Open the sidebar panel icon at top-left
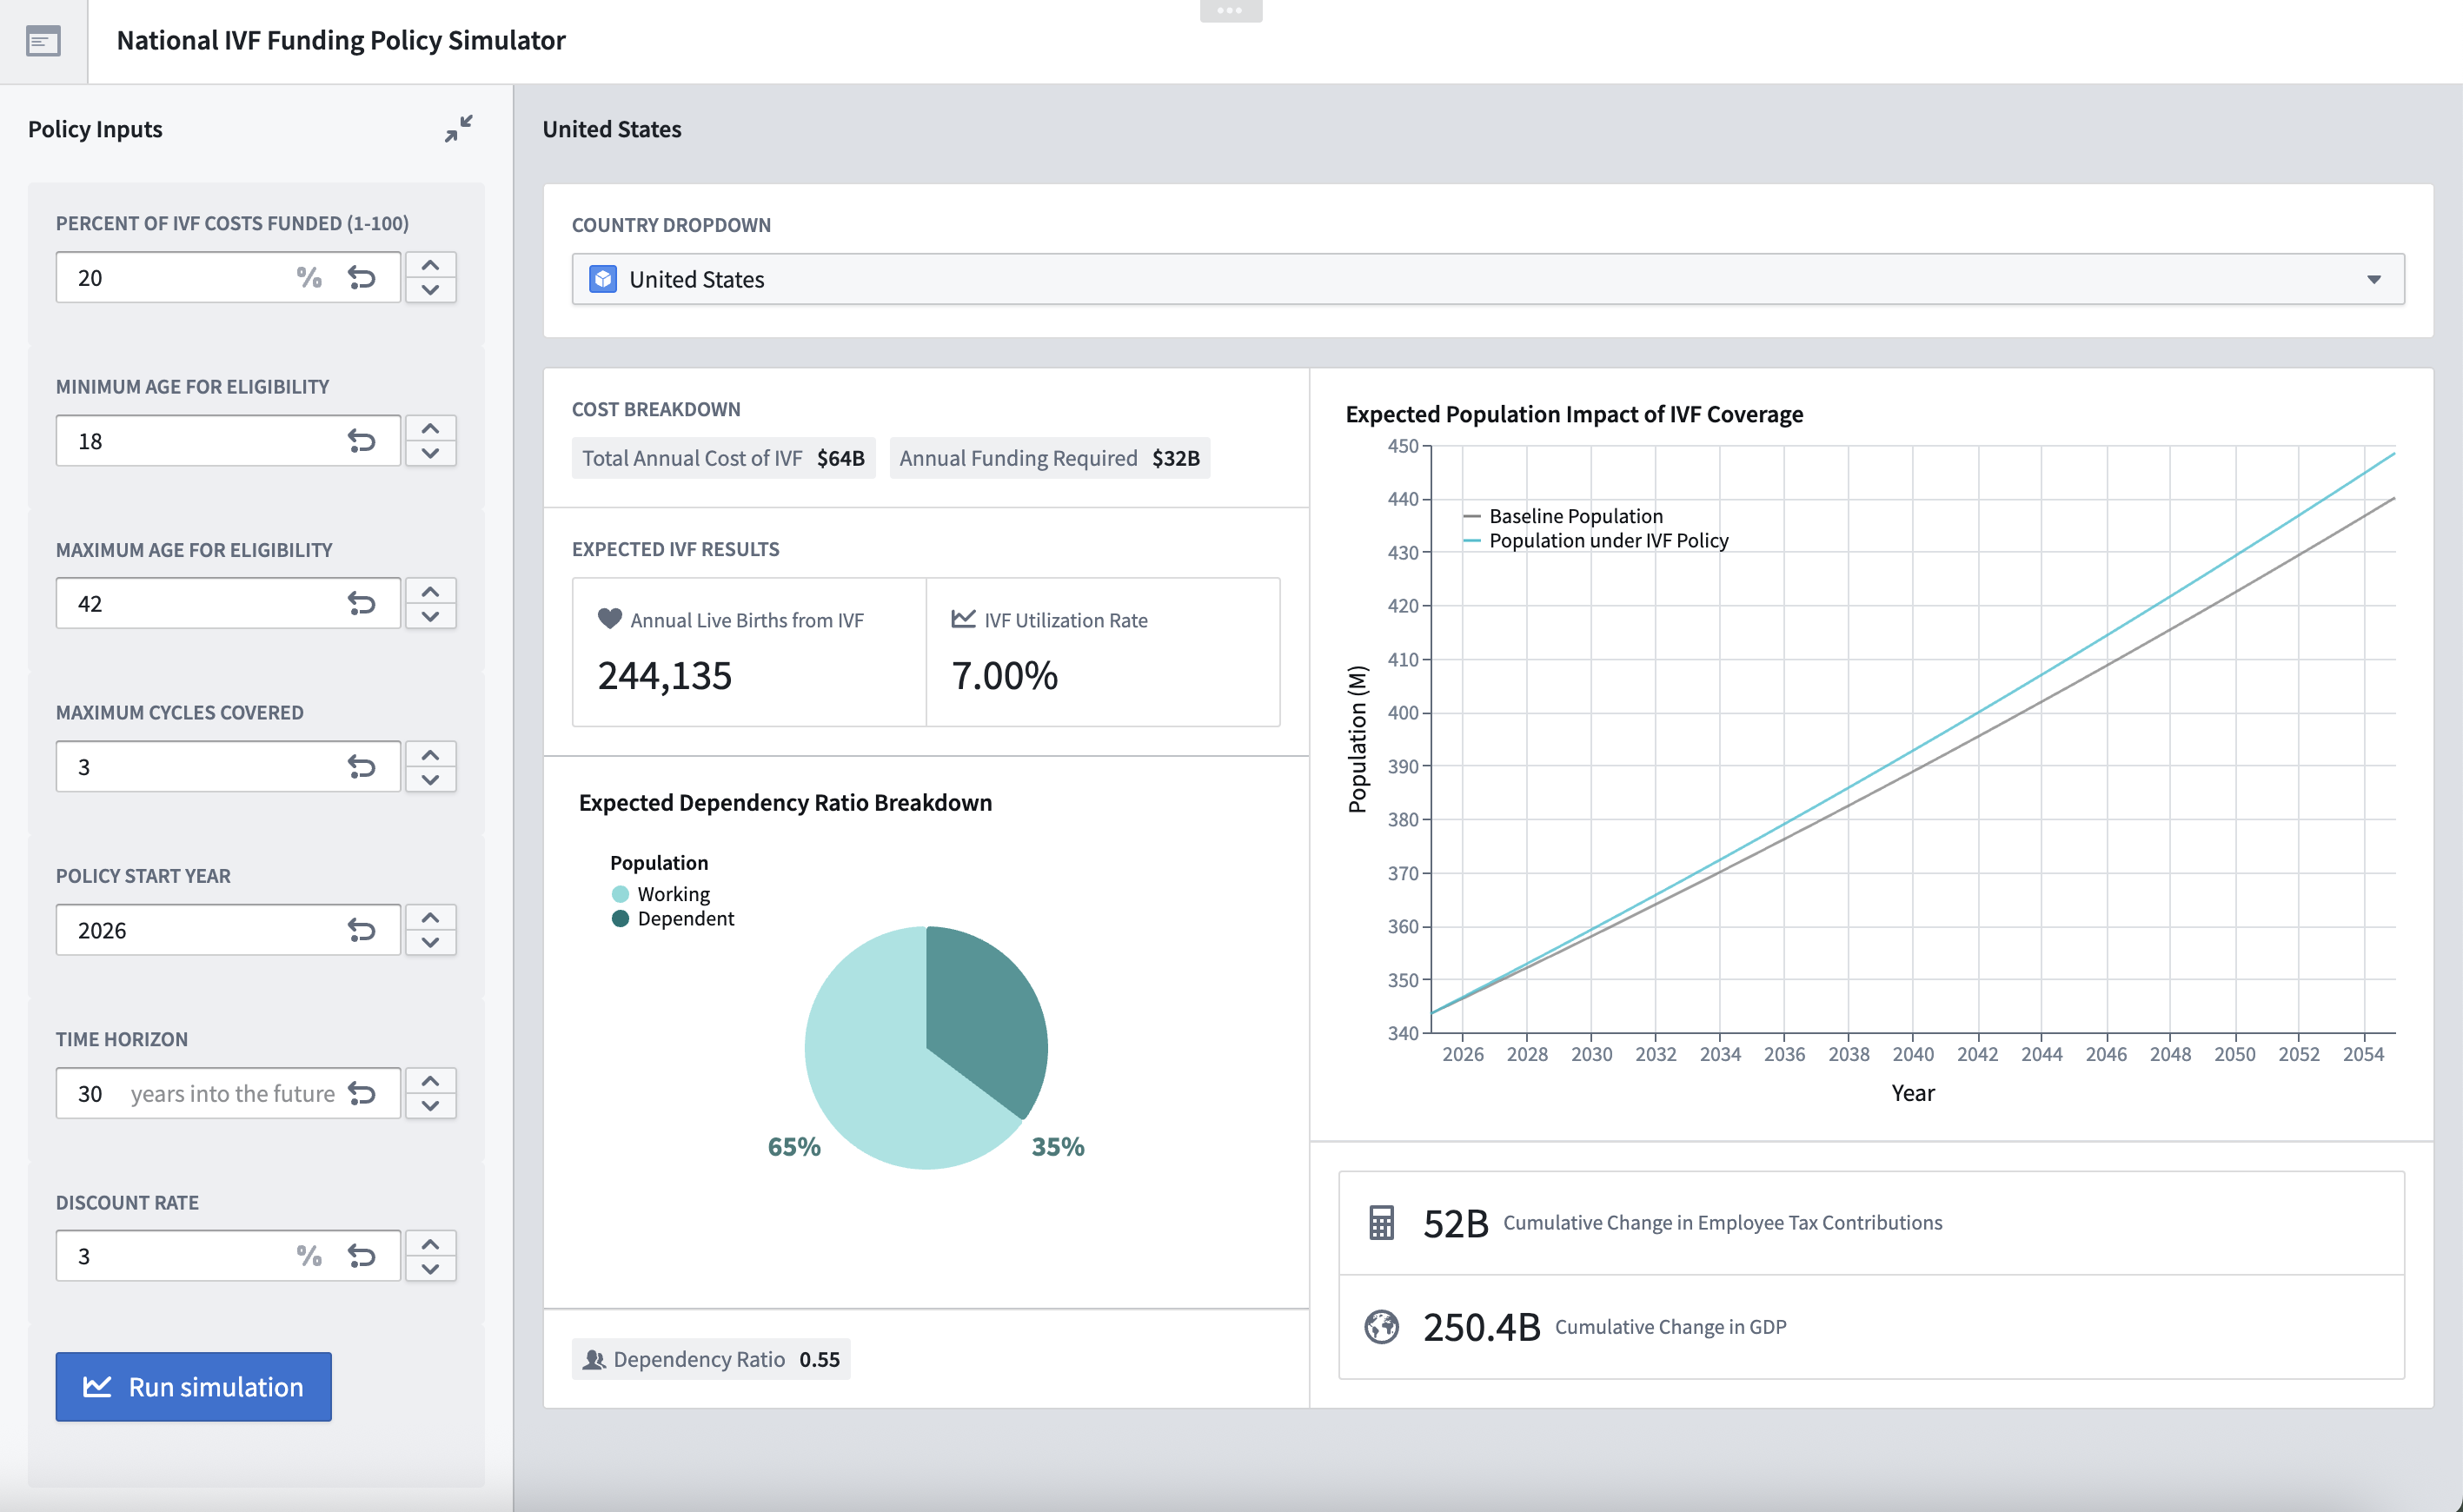 pyautogui.click(x=43, y=41)
